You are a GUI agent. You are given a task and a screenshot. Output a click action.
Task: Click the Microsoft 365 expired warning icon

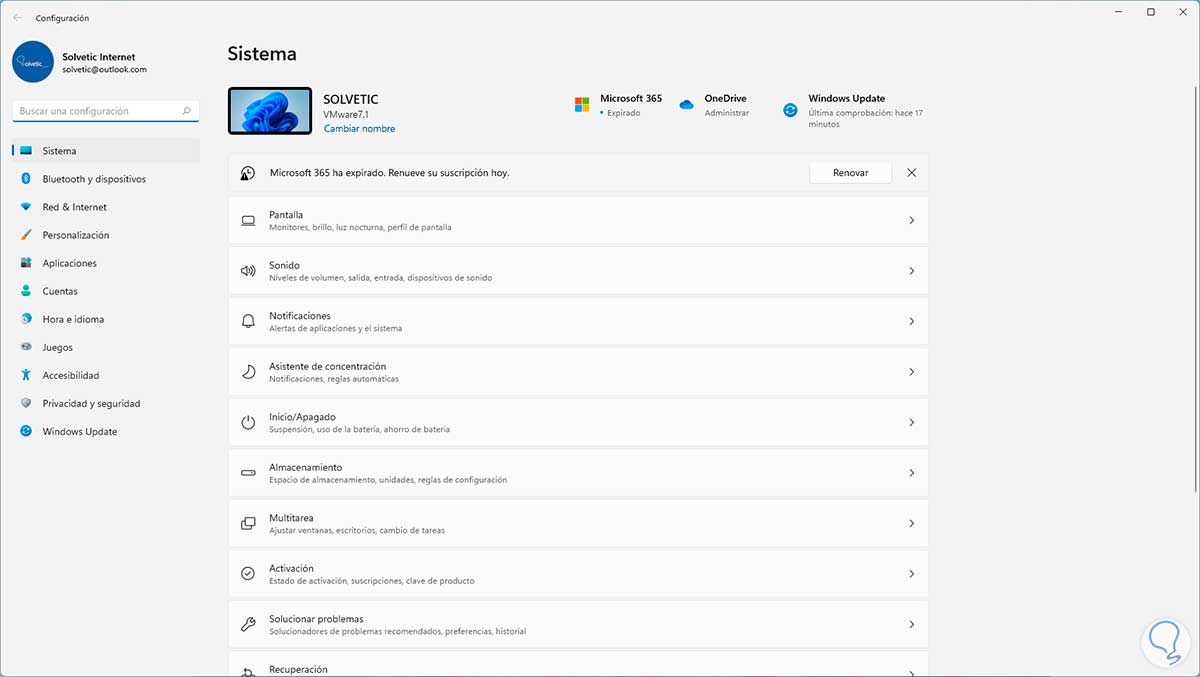[248, 173]
